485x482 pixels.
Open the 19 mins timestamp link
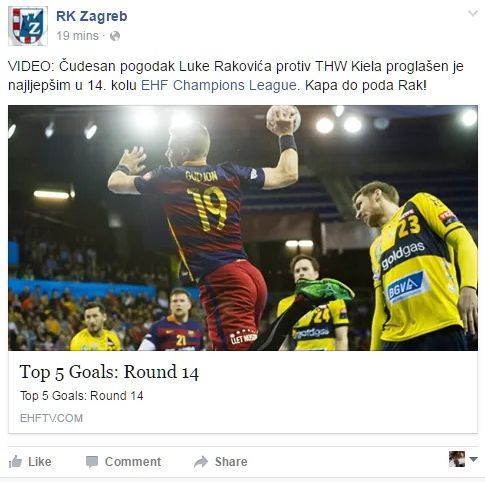coord(77,36)
